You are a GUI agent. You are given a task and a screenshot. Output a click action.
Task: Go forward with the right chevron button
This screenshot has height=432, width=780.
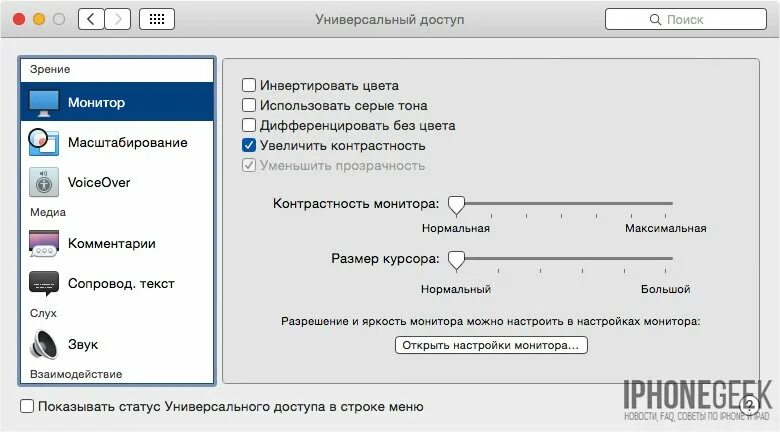coord(118,19)
